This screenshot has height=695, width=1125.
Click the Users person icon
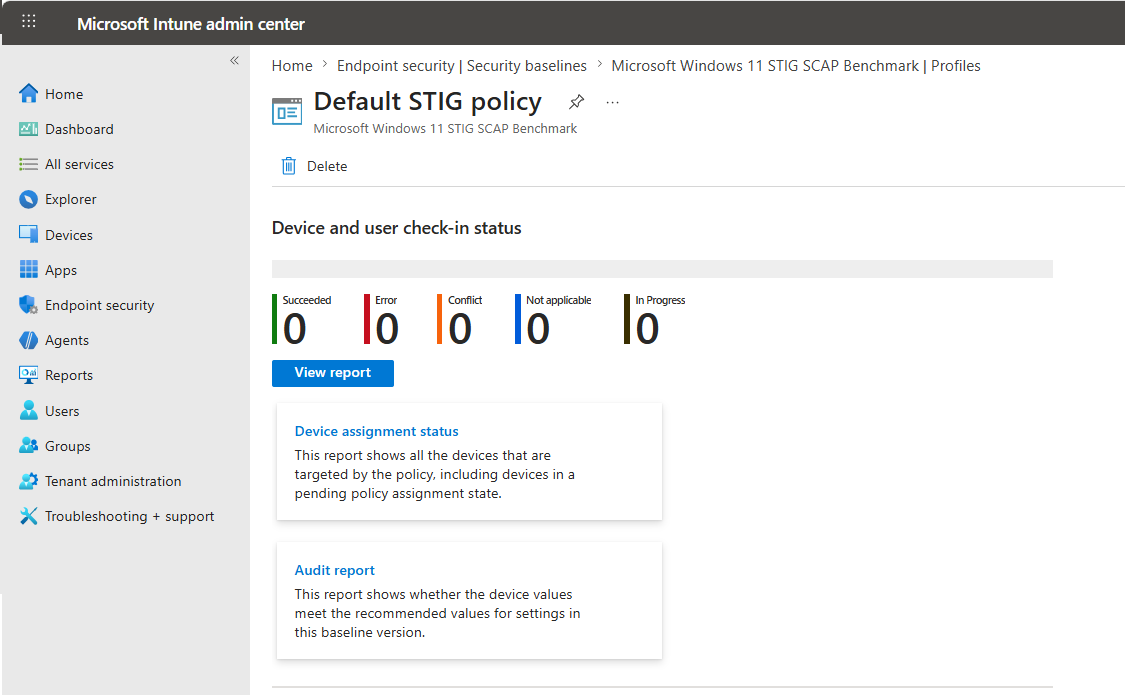tap(29, 410)
